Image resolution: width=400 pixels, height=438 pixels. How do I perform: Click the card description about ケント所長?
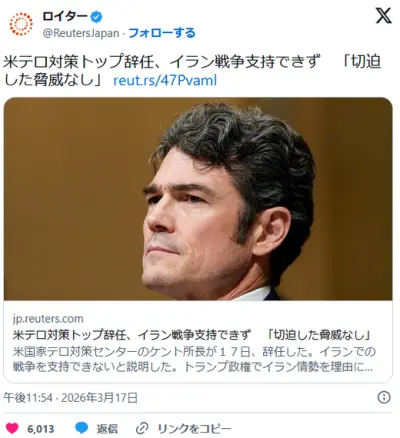click(194, 359)
